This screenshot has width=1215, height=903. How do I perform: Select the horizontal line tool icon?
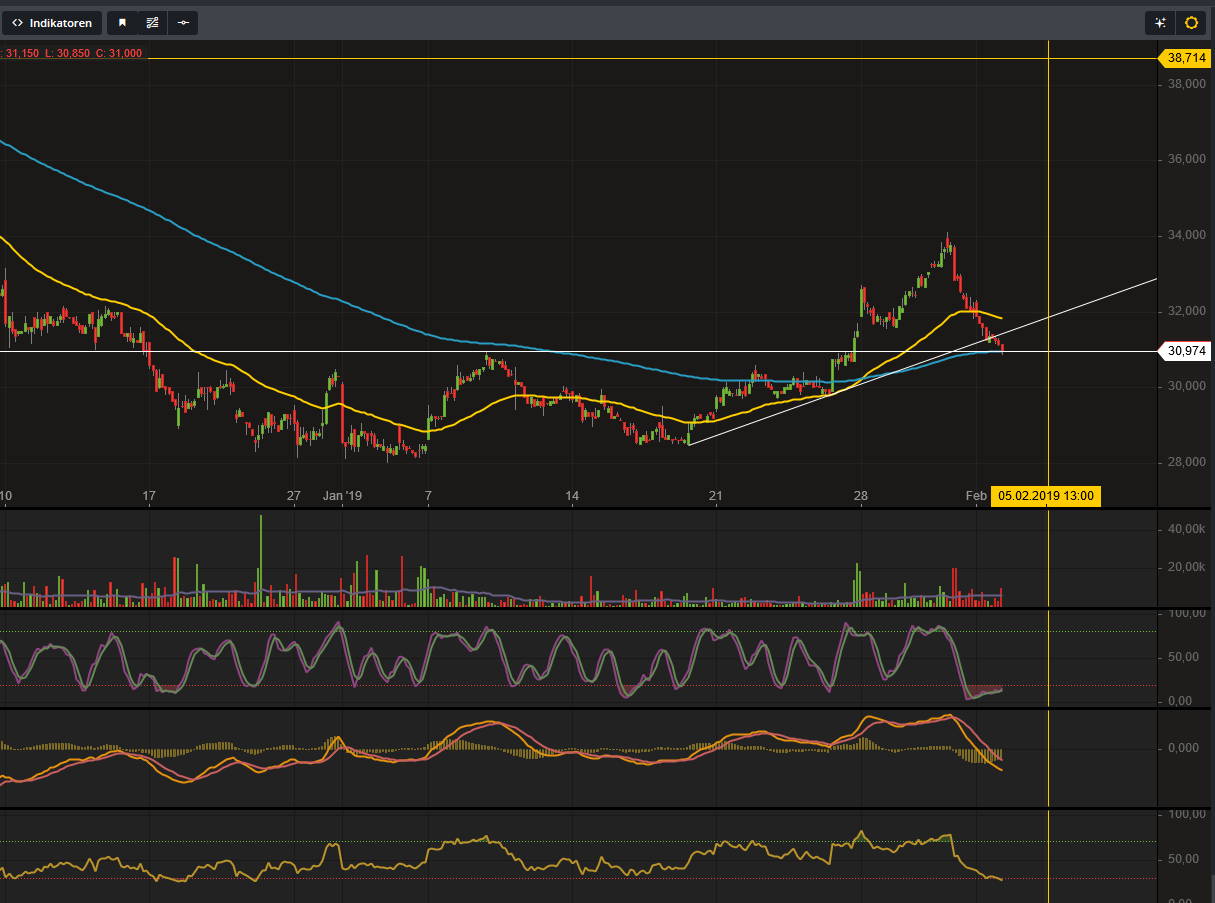click(183, 22)
